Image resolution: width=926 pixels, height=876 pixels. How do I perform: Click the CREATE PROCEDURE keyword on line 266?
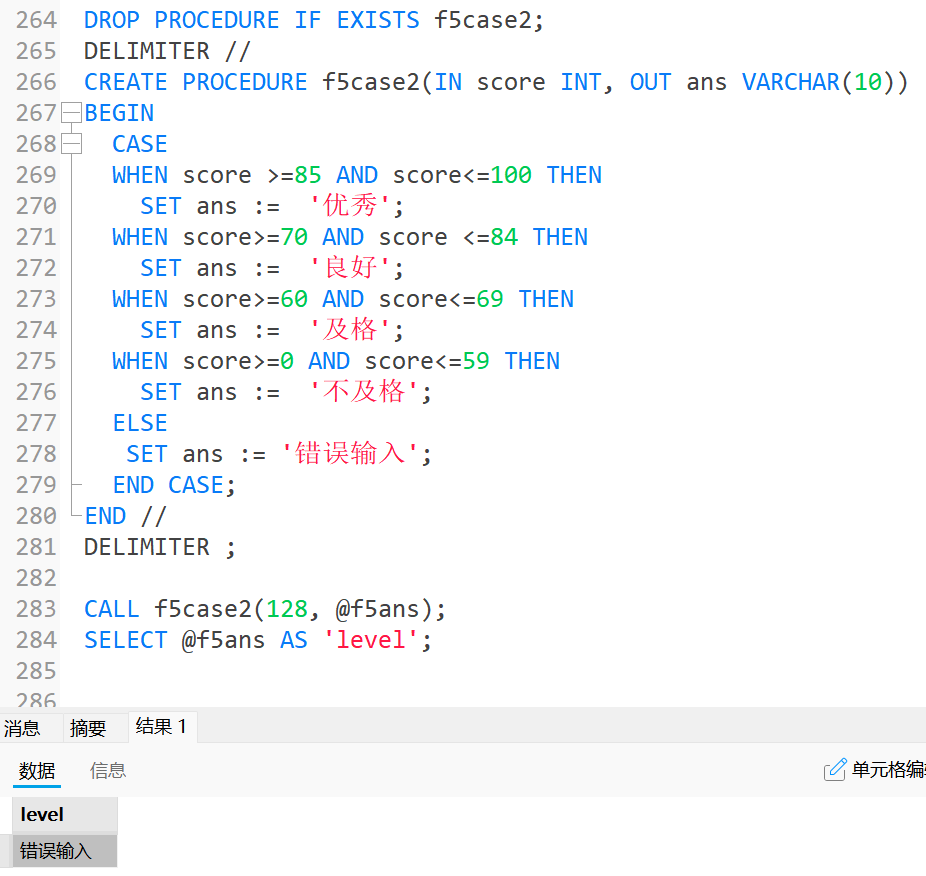(x=195, y=82)
